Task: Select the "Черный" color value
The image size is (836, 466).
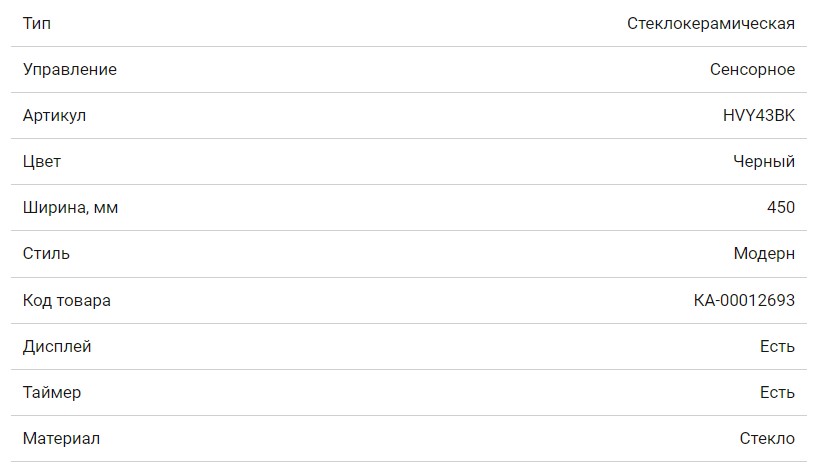Action: point(763,161)
